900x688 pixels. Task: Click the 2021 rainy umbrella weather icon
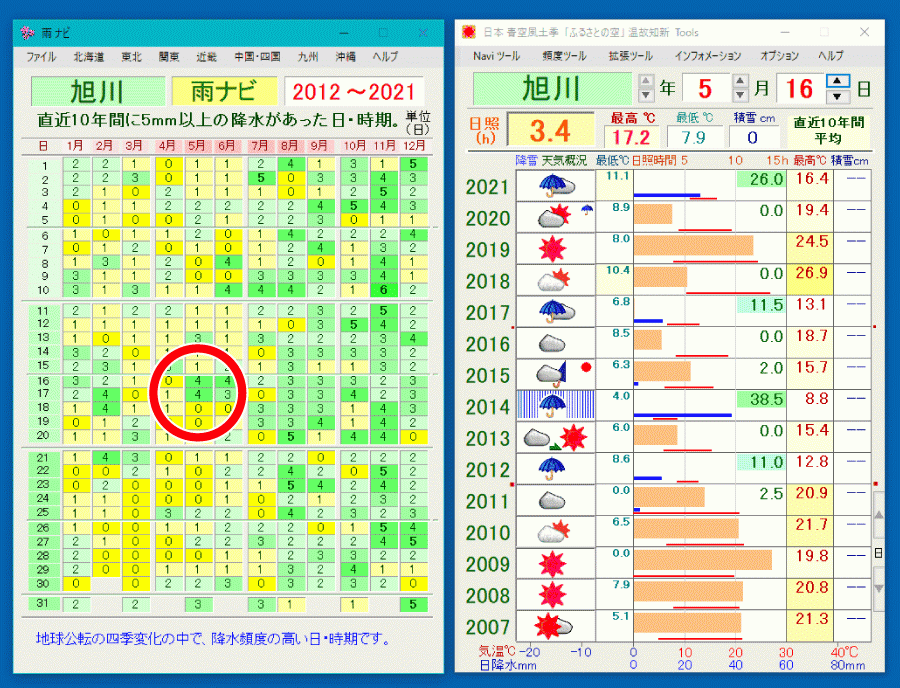point(553,186)
